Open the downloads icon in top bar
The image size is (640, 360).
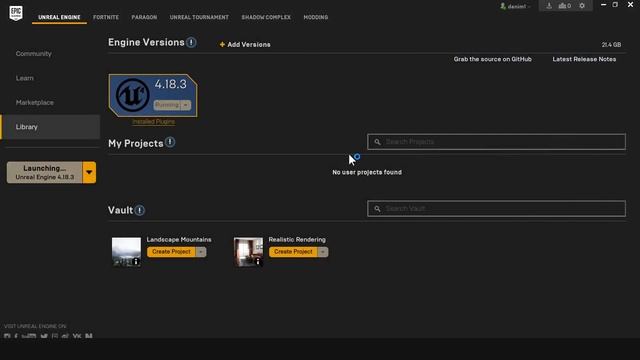click(549, 6)
